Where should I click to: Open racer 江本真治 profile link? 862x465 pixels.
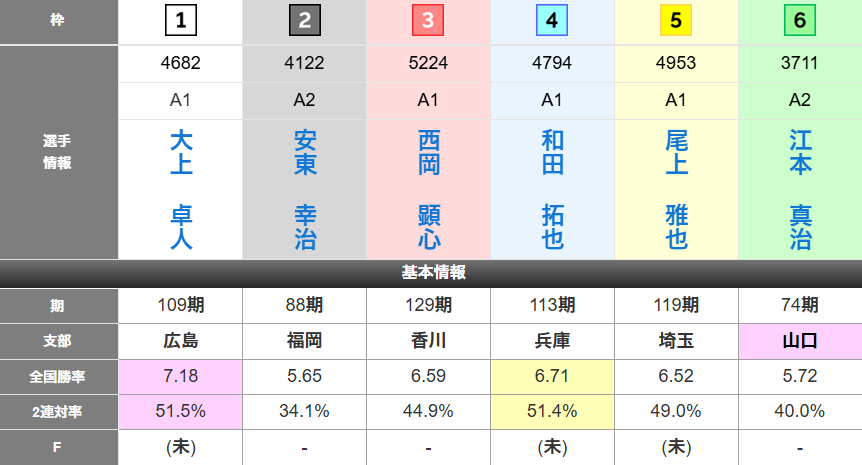pos(800,190)
